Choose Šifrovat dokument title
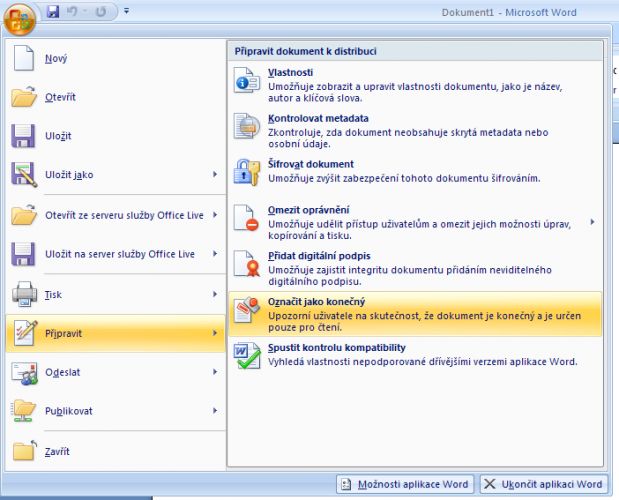 pos(311,164)
